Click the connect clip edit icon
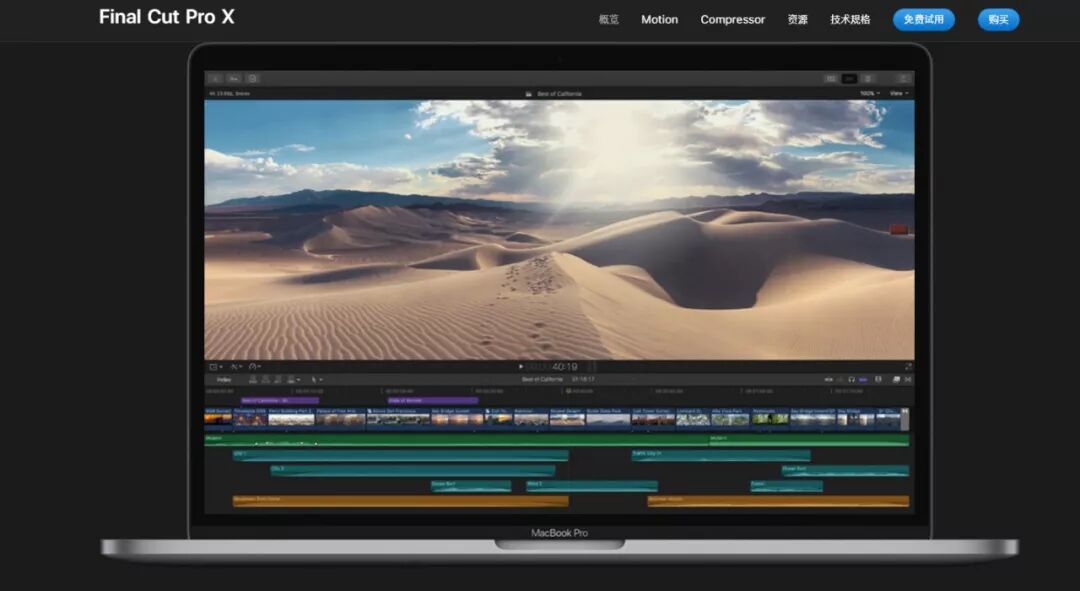 (253, 380)
